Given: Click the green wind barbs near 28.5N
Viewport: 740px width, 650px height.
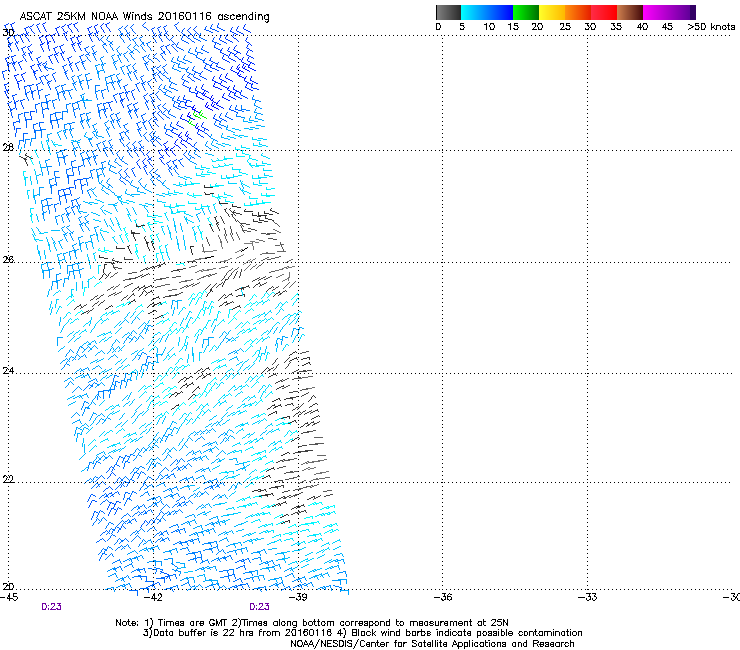Looking at the screenshot, I should click(197, 117).
